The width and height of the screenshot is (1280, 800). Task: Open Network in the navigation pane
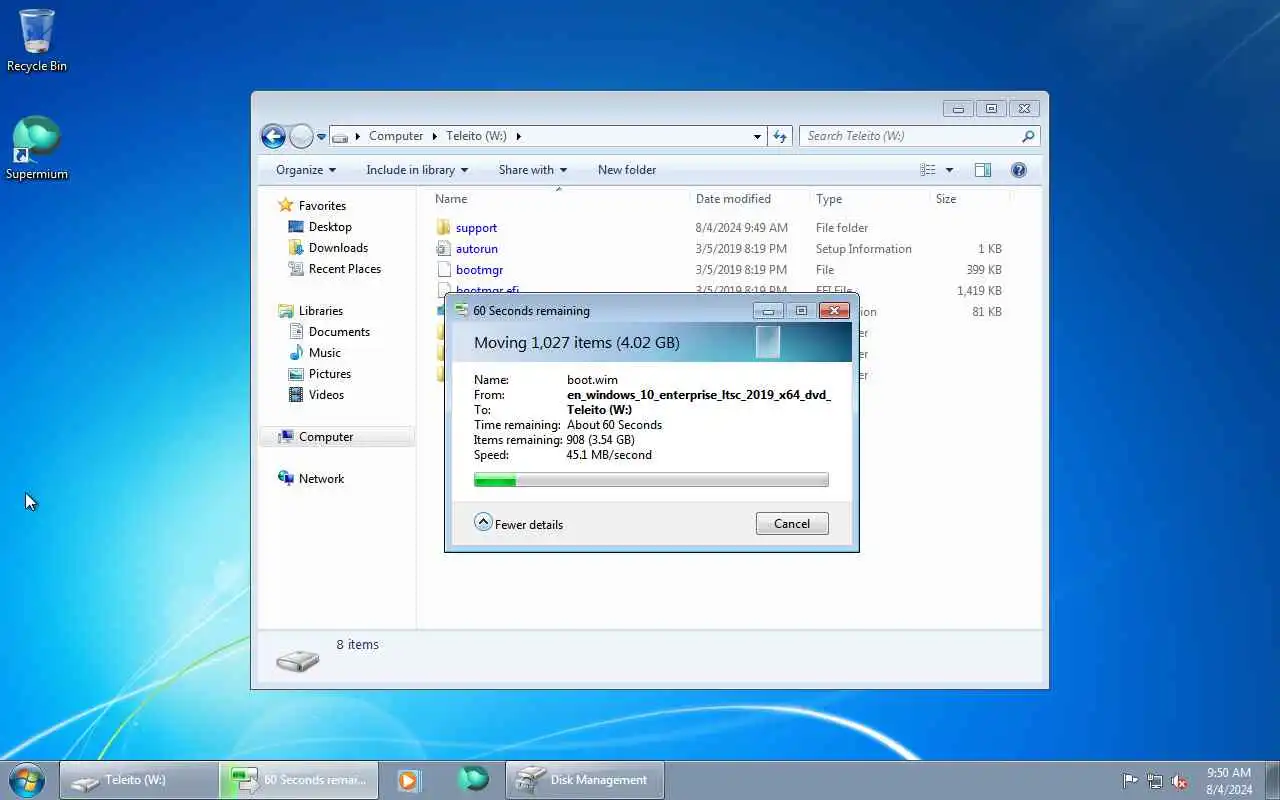(321, 479)
